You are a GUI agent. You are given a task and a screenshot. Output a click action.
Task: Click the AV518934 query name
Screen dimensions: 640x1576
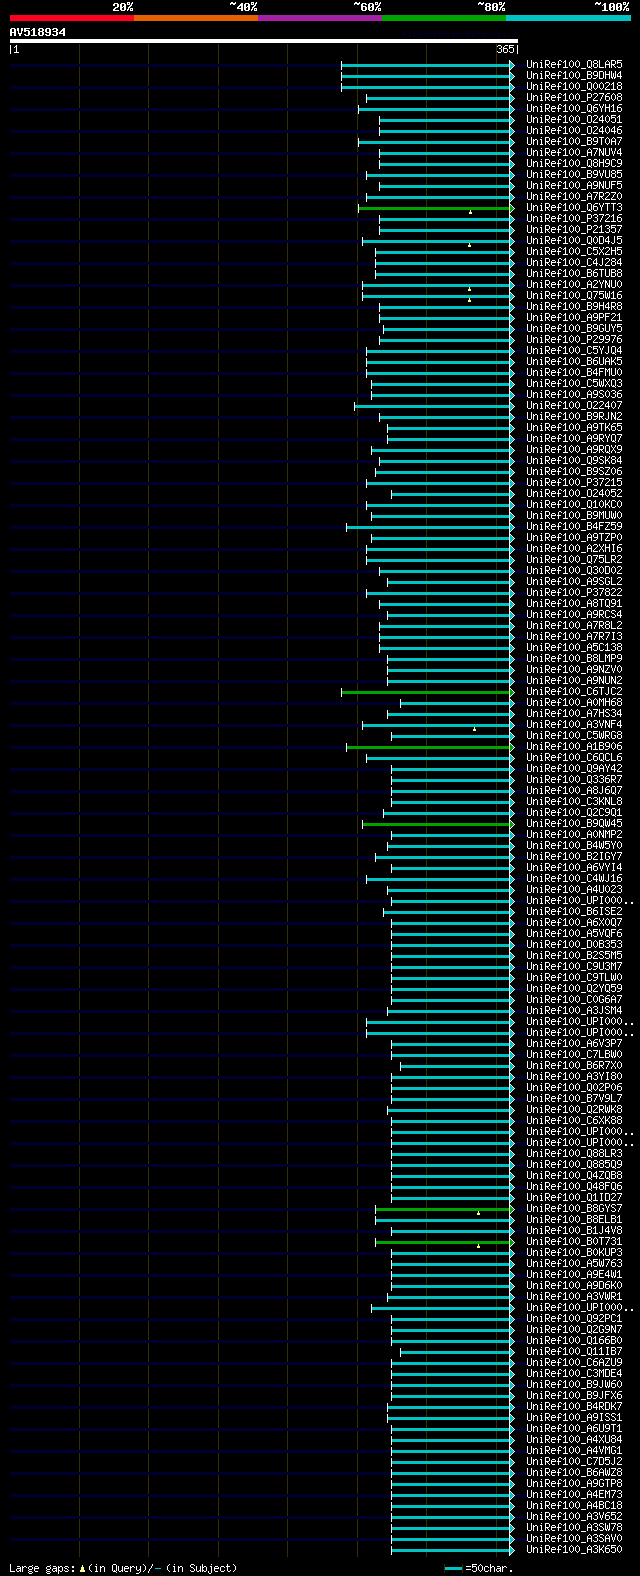[38, 32]
